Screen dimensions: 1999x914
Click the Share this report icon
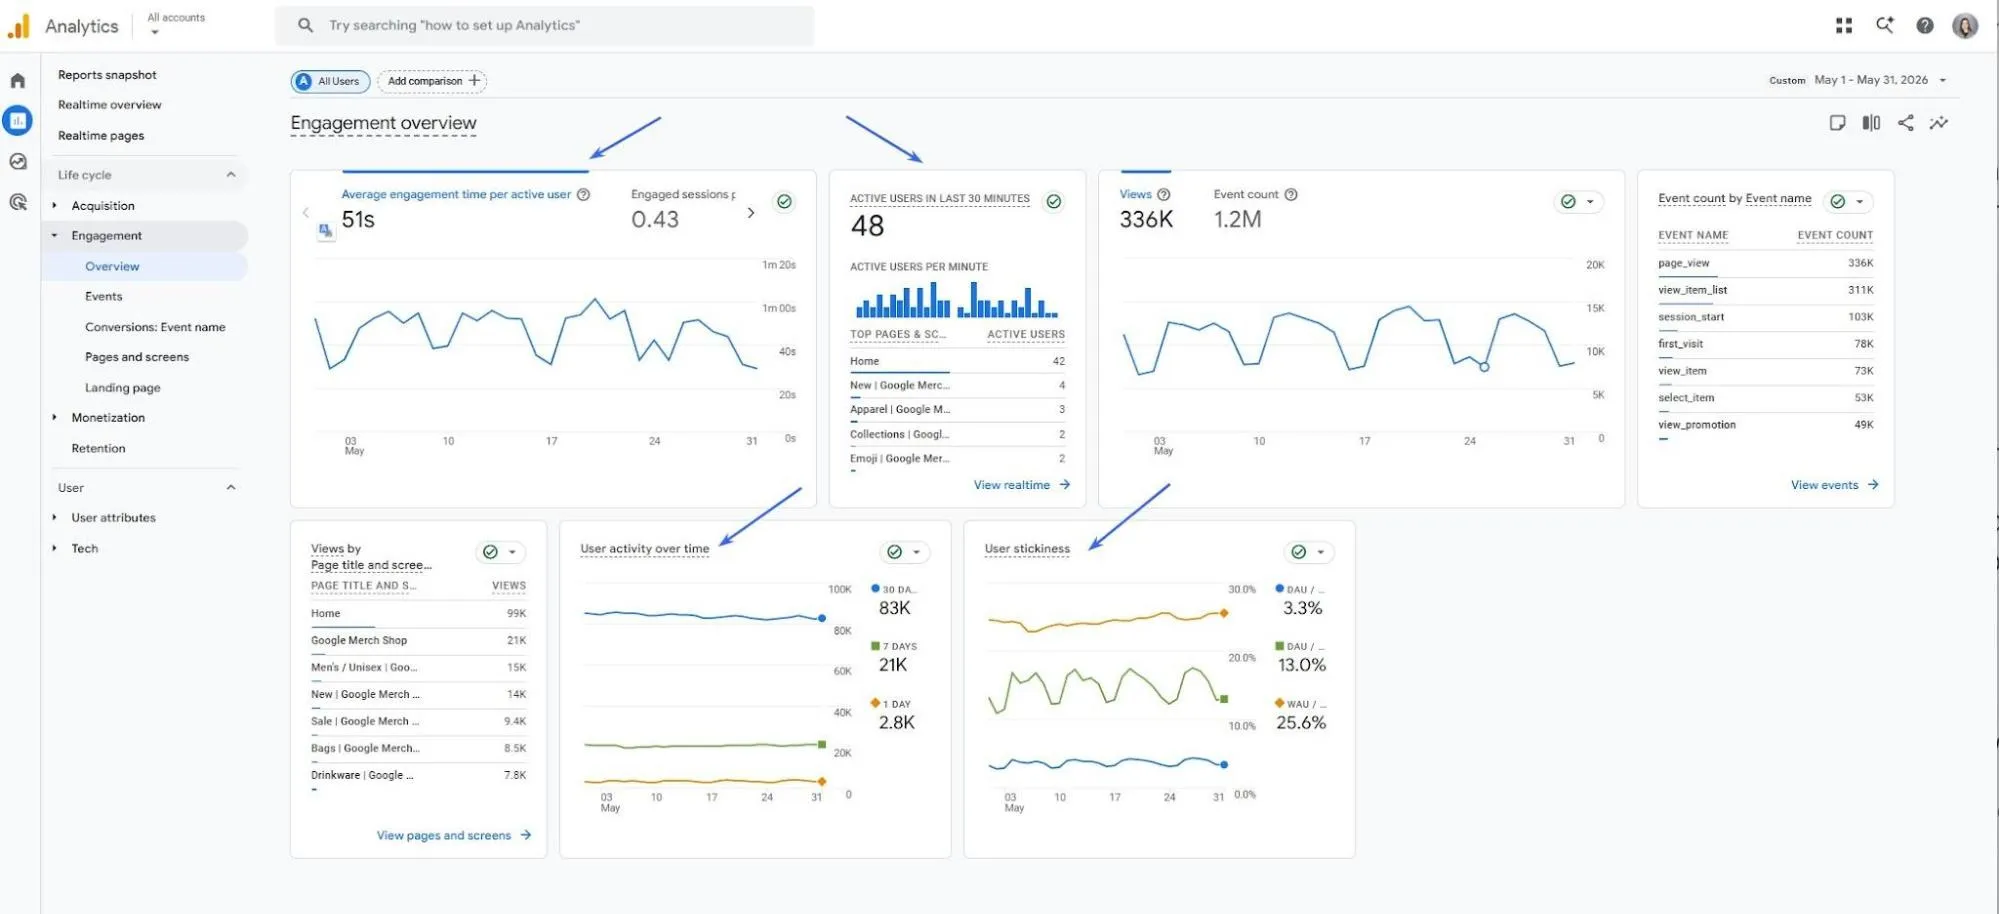(x=1906, y=123)
